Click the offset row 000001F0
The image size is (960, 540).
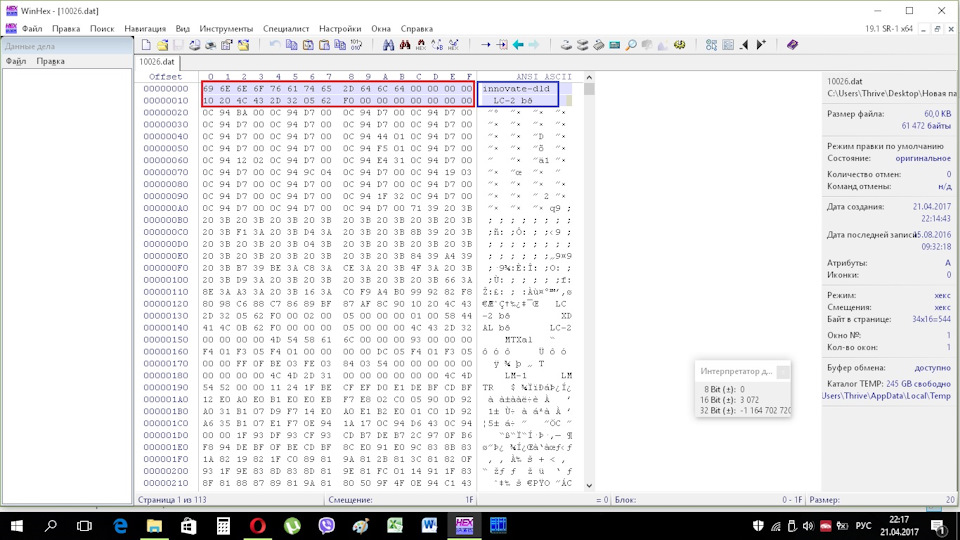166,459
